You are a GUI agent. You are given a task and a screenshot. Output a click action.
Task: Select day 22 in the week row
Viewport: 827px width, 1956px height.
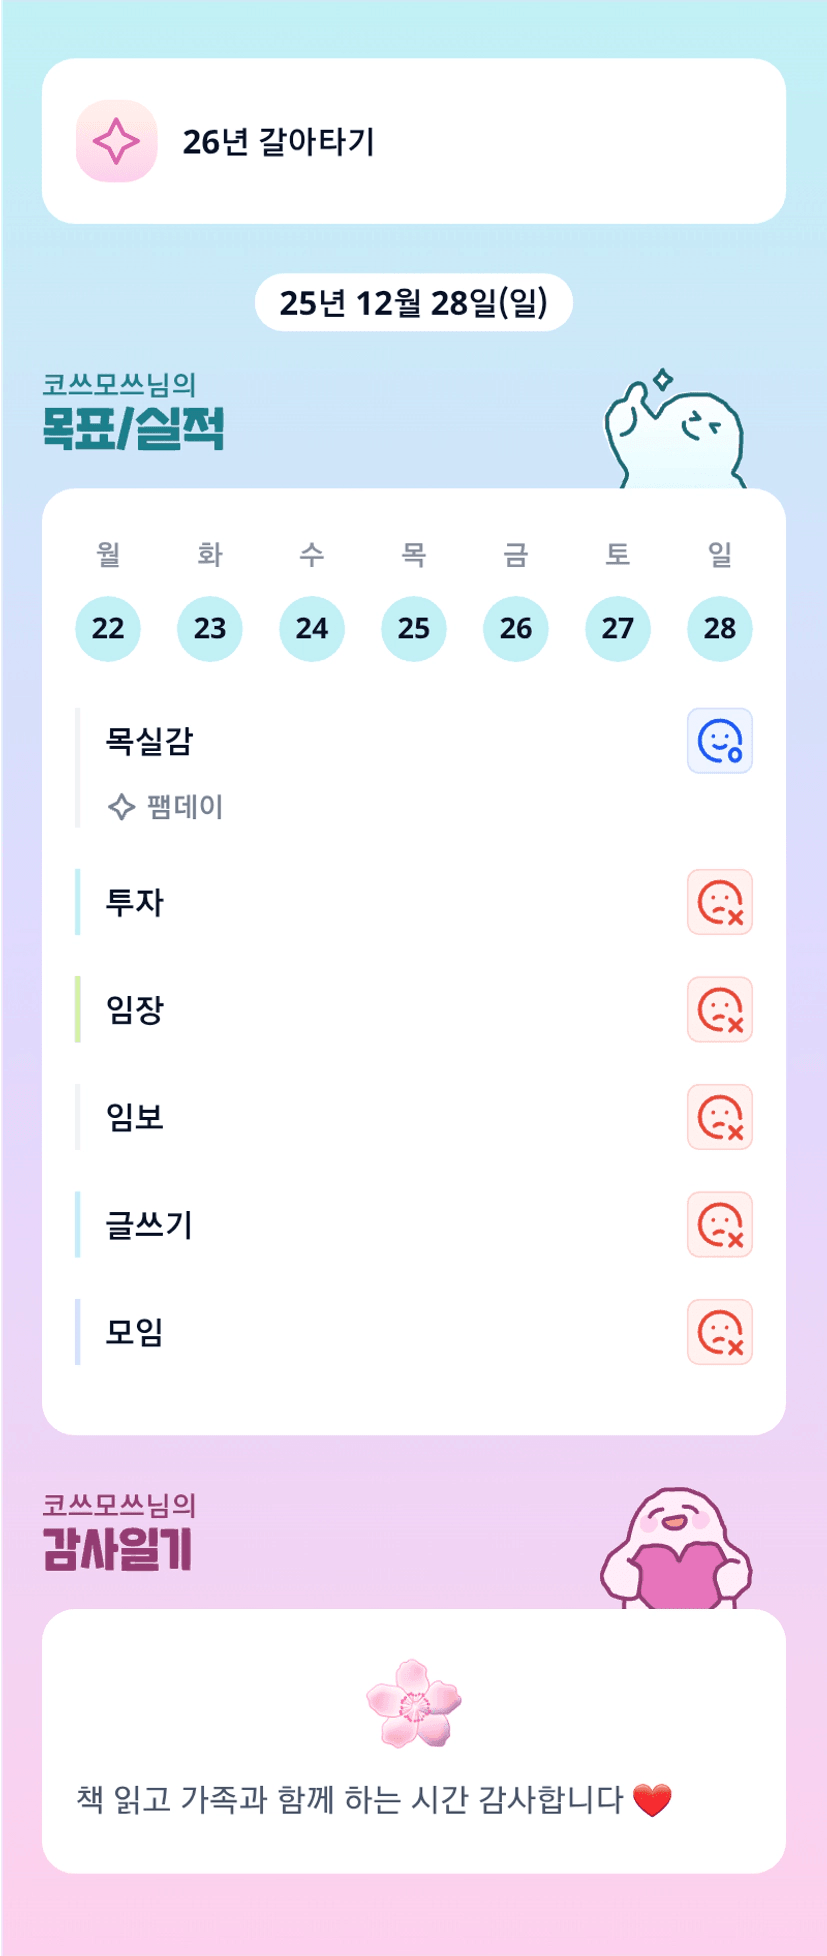[x=108, y=628]
